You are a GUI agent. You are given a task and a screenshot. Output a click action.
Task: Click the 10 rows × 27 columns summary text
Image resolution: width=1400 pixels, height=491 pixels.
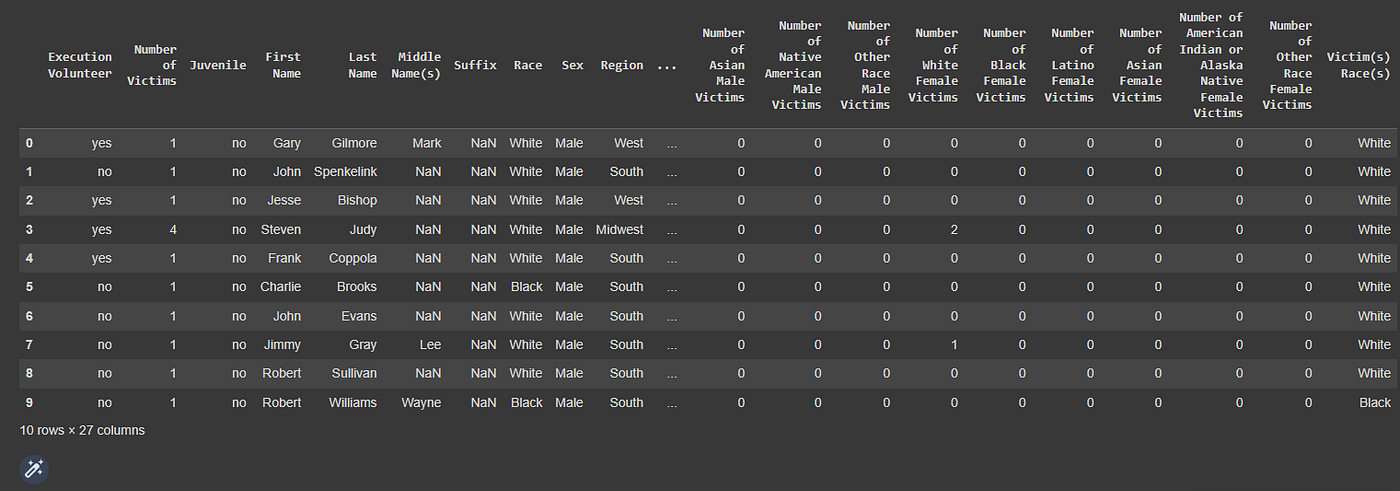pyautogui.click(x=83, y=430)
